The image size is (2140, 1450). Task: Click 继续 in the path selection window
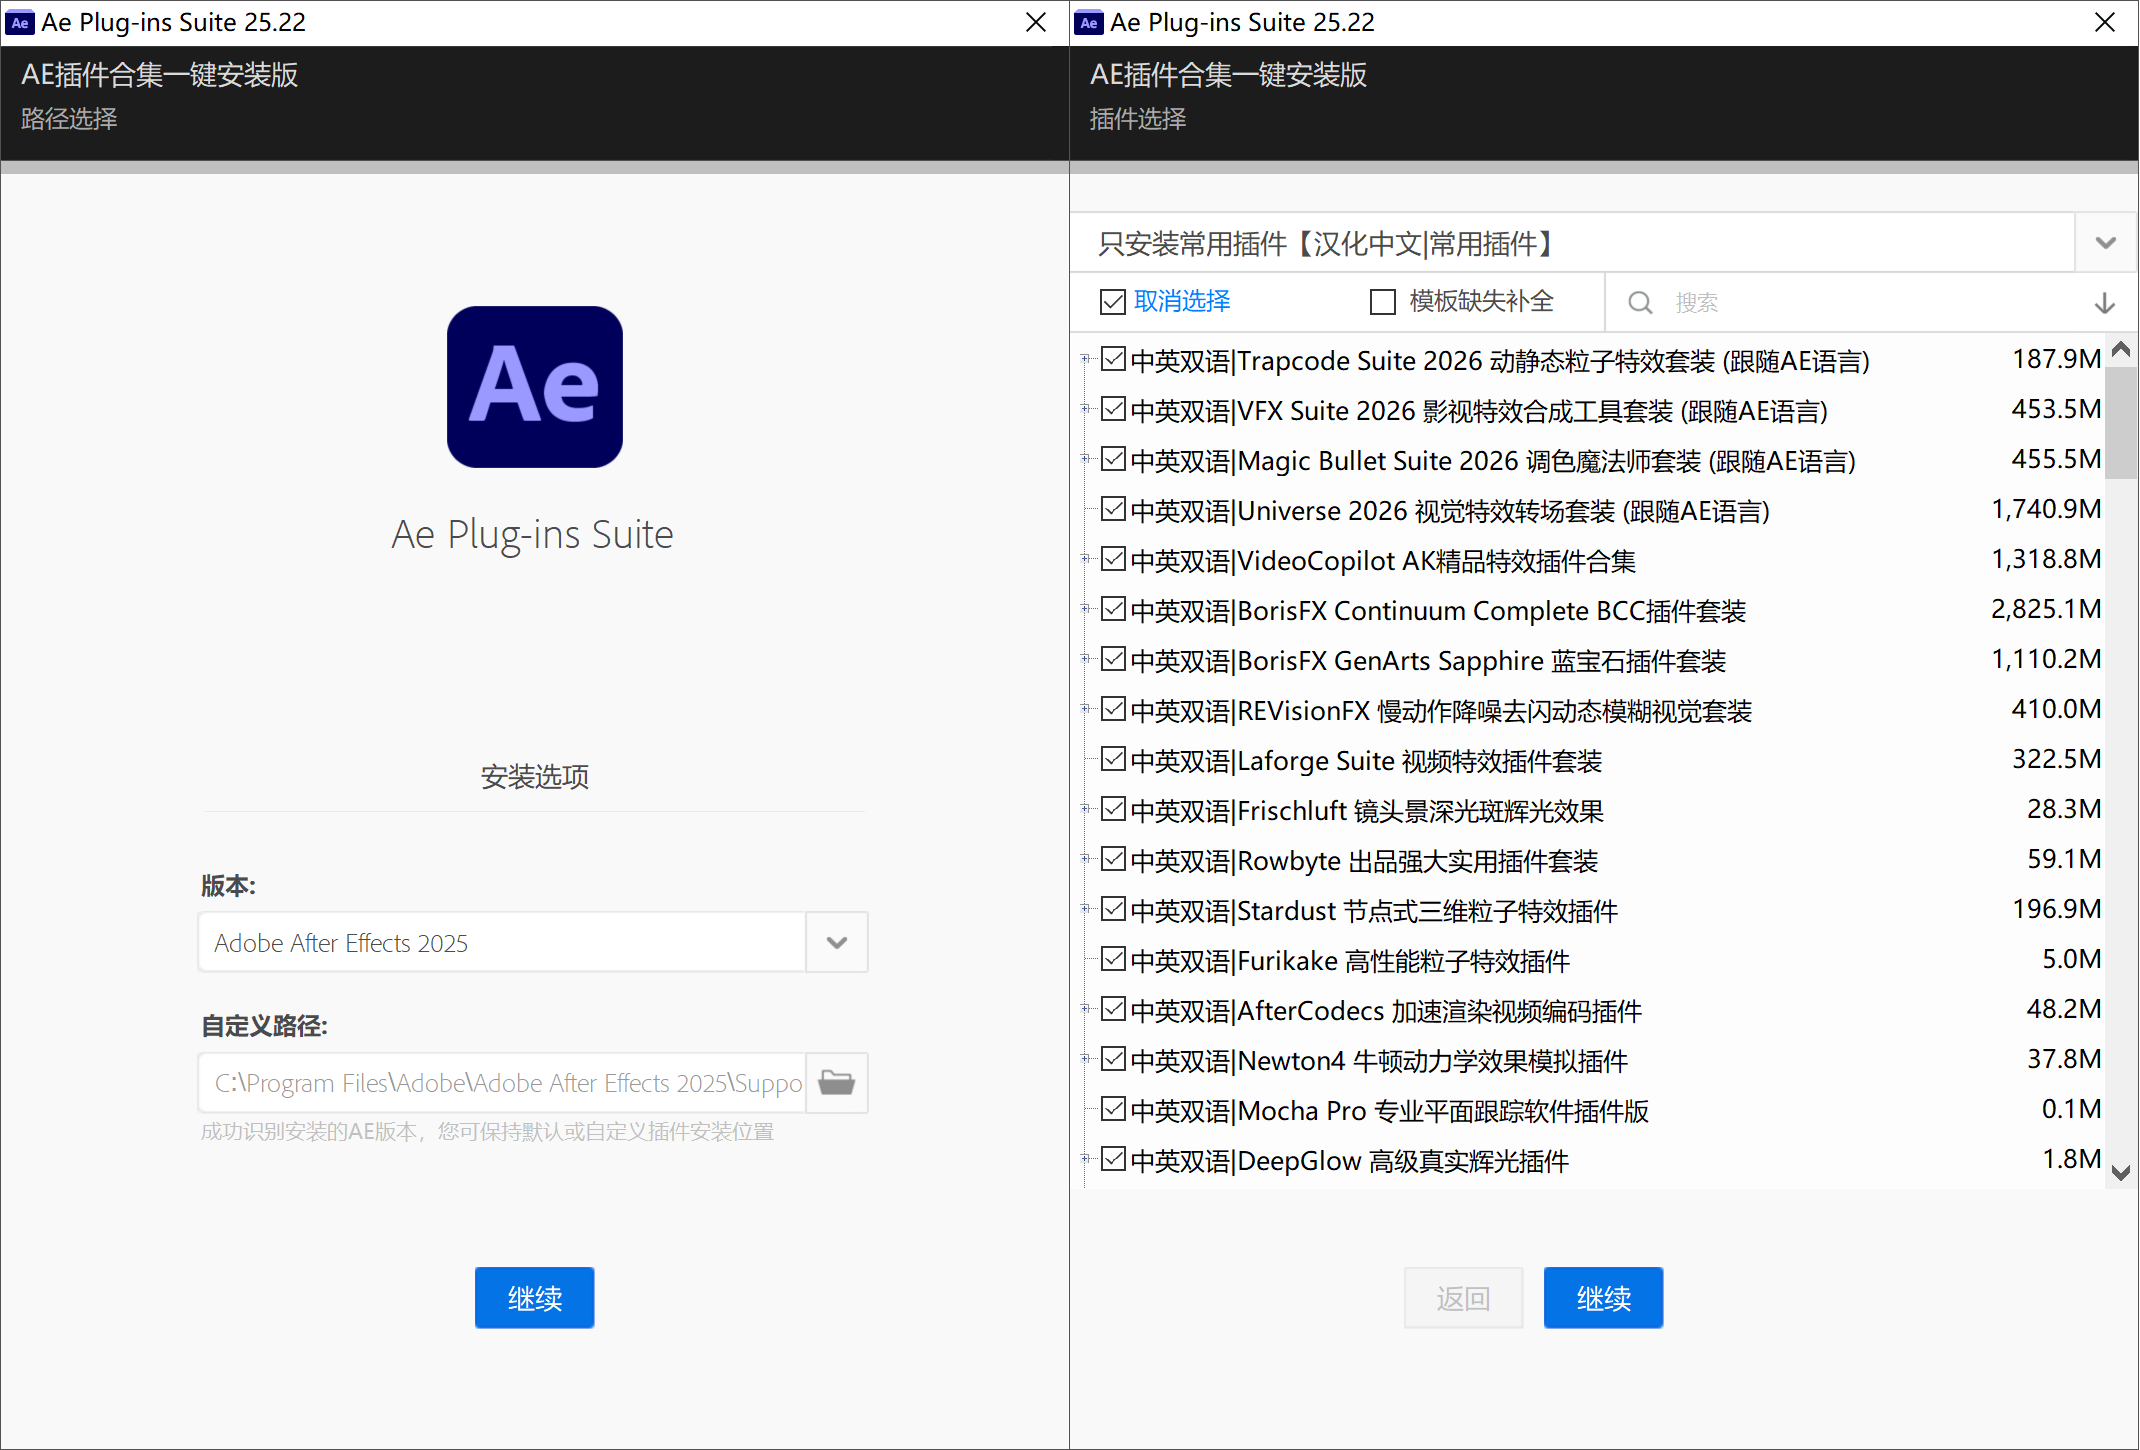coord(534,1297)
